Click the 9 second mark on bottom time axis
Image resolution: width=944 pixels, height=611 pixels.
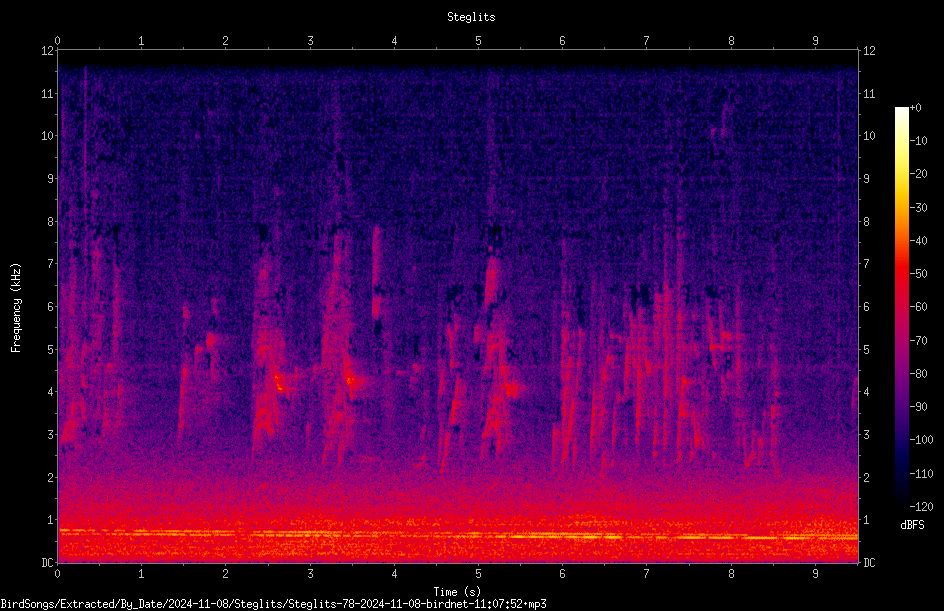point(815,574)
